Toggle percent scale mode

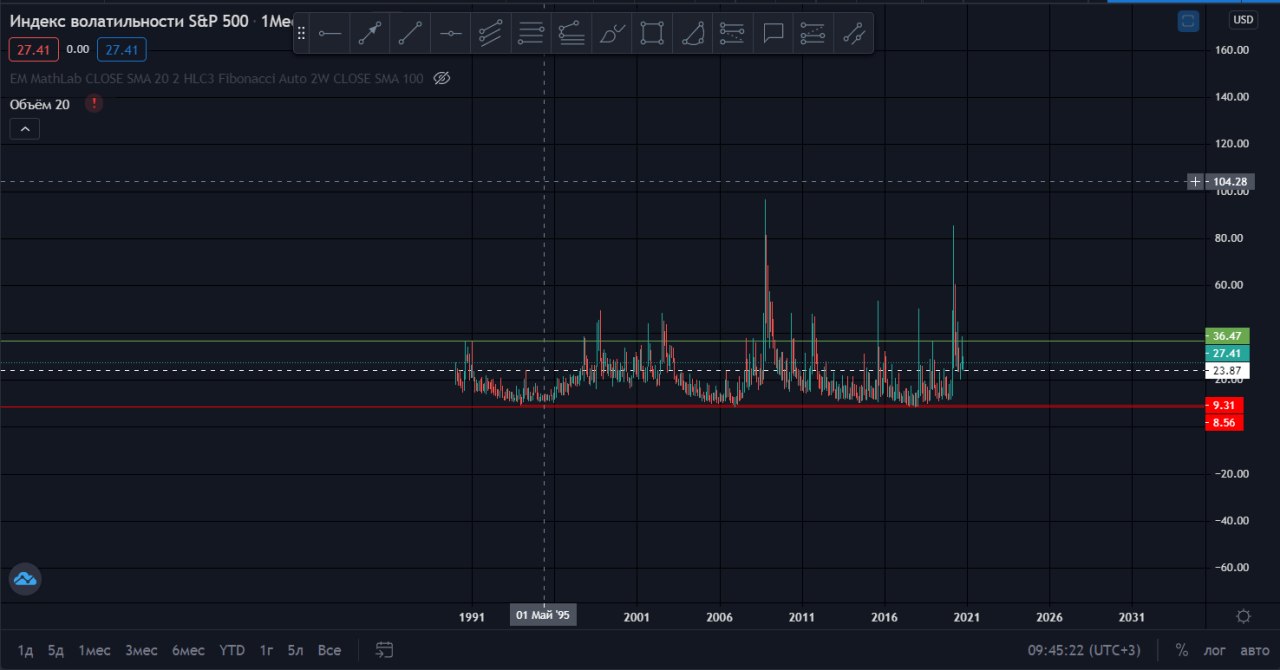point(1181,650)
